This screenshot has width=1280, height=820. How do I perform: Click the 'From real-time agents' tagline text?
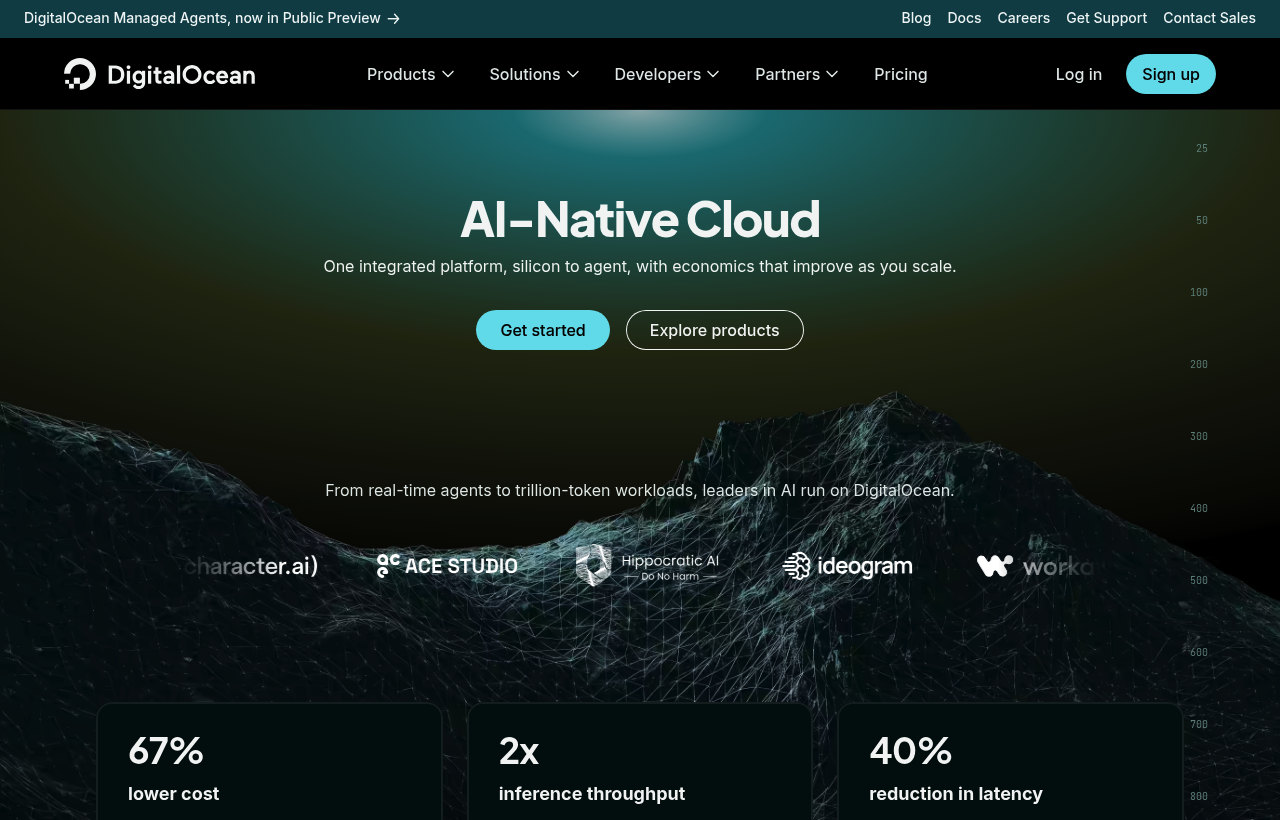(x=640, y=490)
